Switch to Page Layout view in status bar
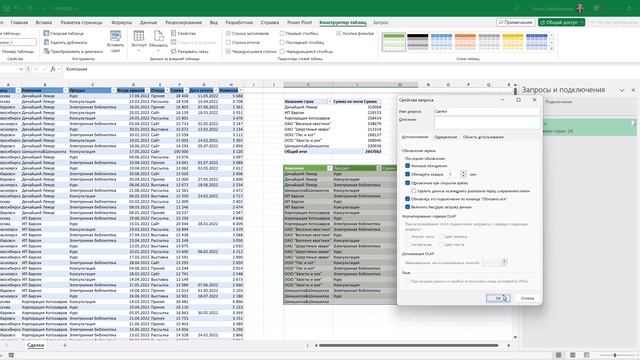 point(573,355)
